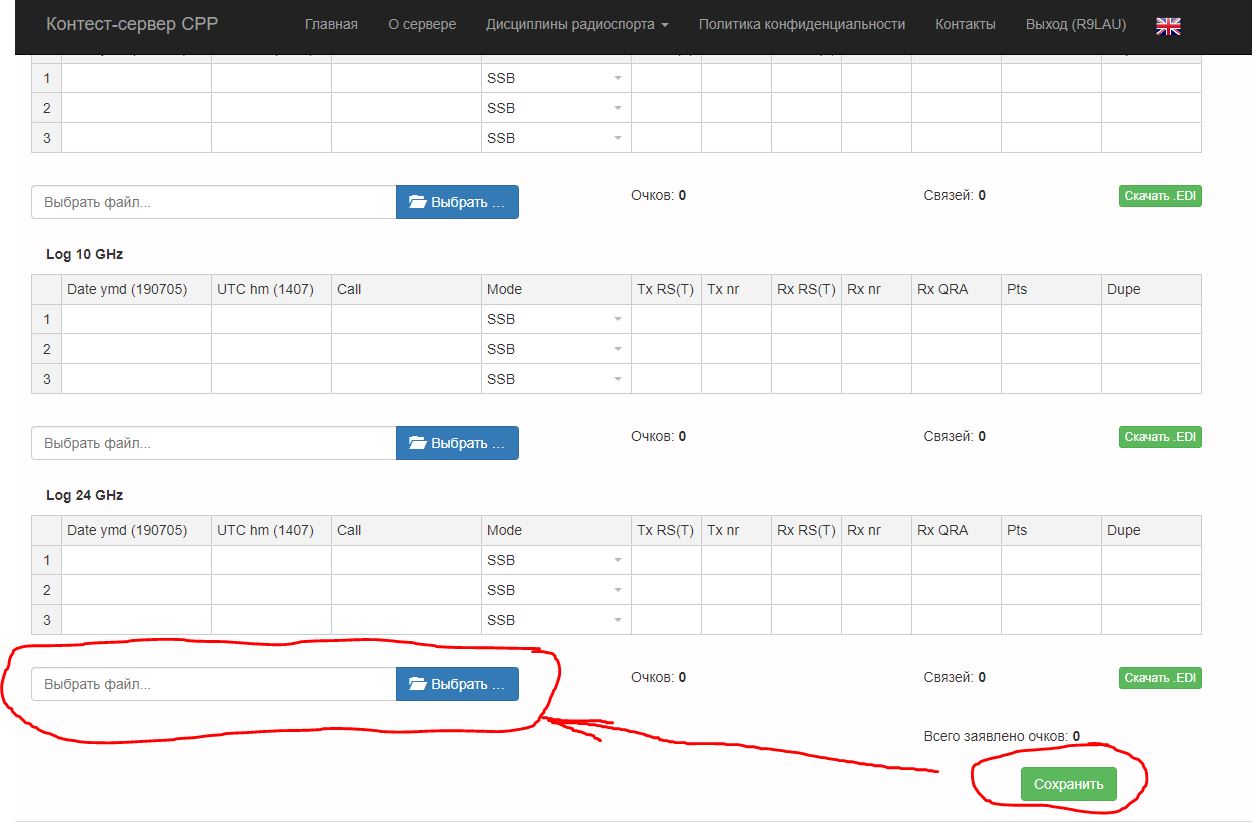Expand the Дисциплины радиоспорта menu
Image resolution: width=1252 pixels, height=822 pixels.
click(x=577, y=24)
